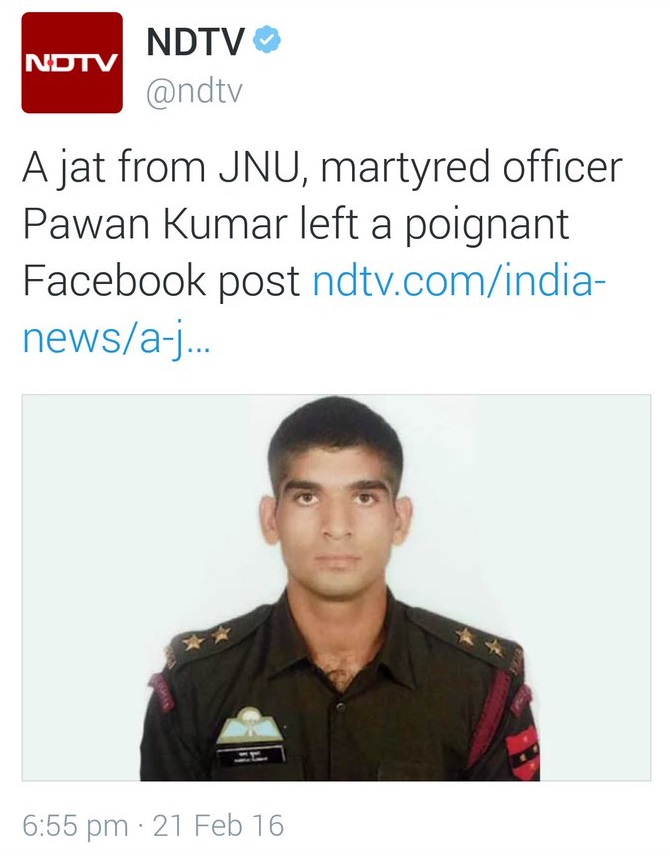Click the words "Facebook post" in tweet

[x=161, y=283]
